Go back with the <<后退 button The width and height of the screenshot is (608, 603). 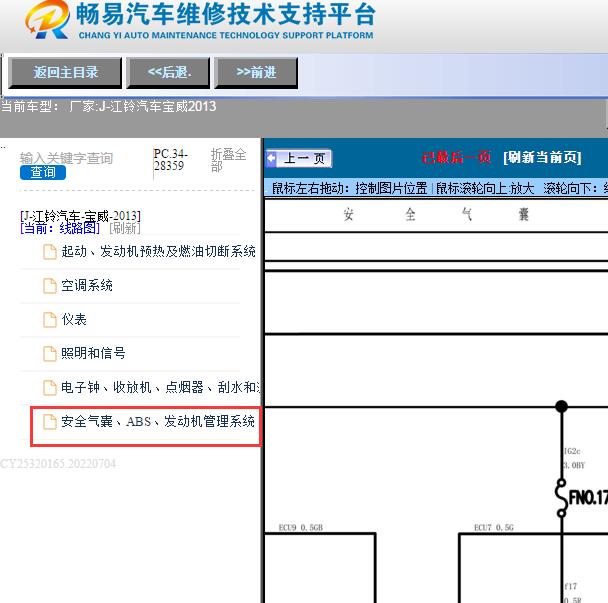168,73
